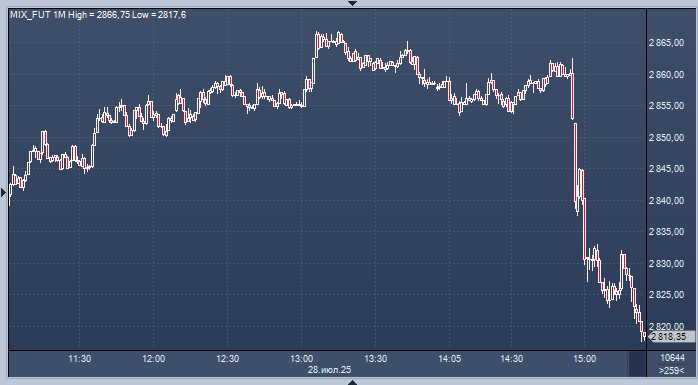Click the dark time-axis scroll block

[x=637, y=364]
